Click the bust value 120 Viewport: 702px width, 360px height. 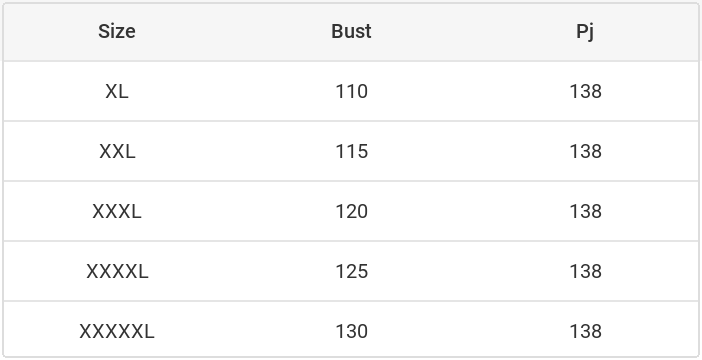point(351,211)
